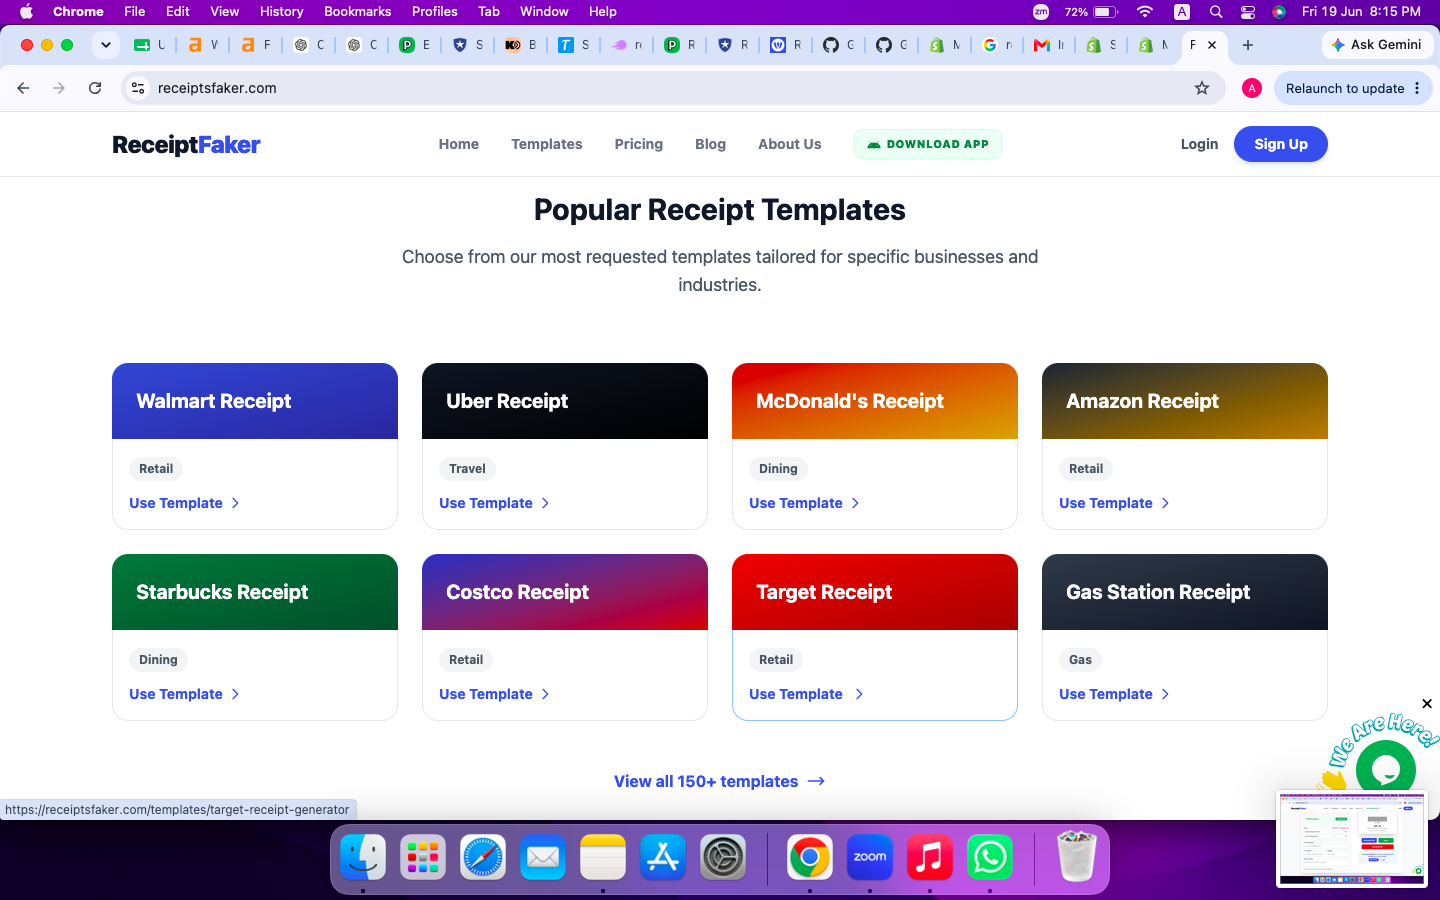
Task: Open the History menu
Action: (281, 12)
